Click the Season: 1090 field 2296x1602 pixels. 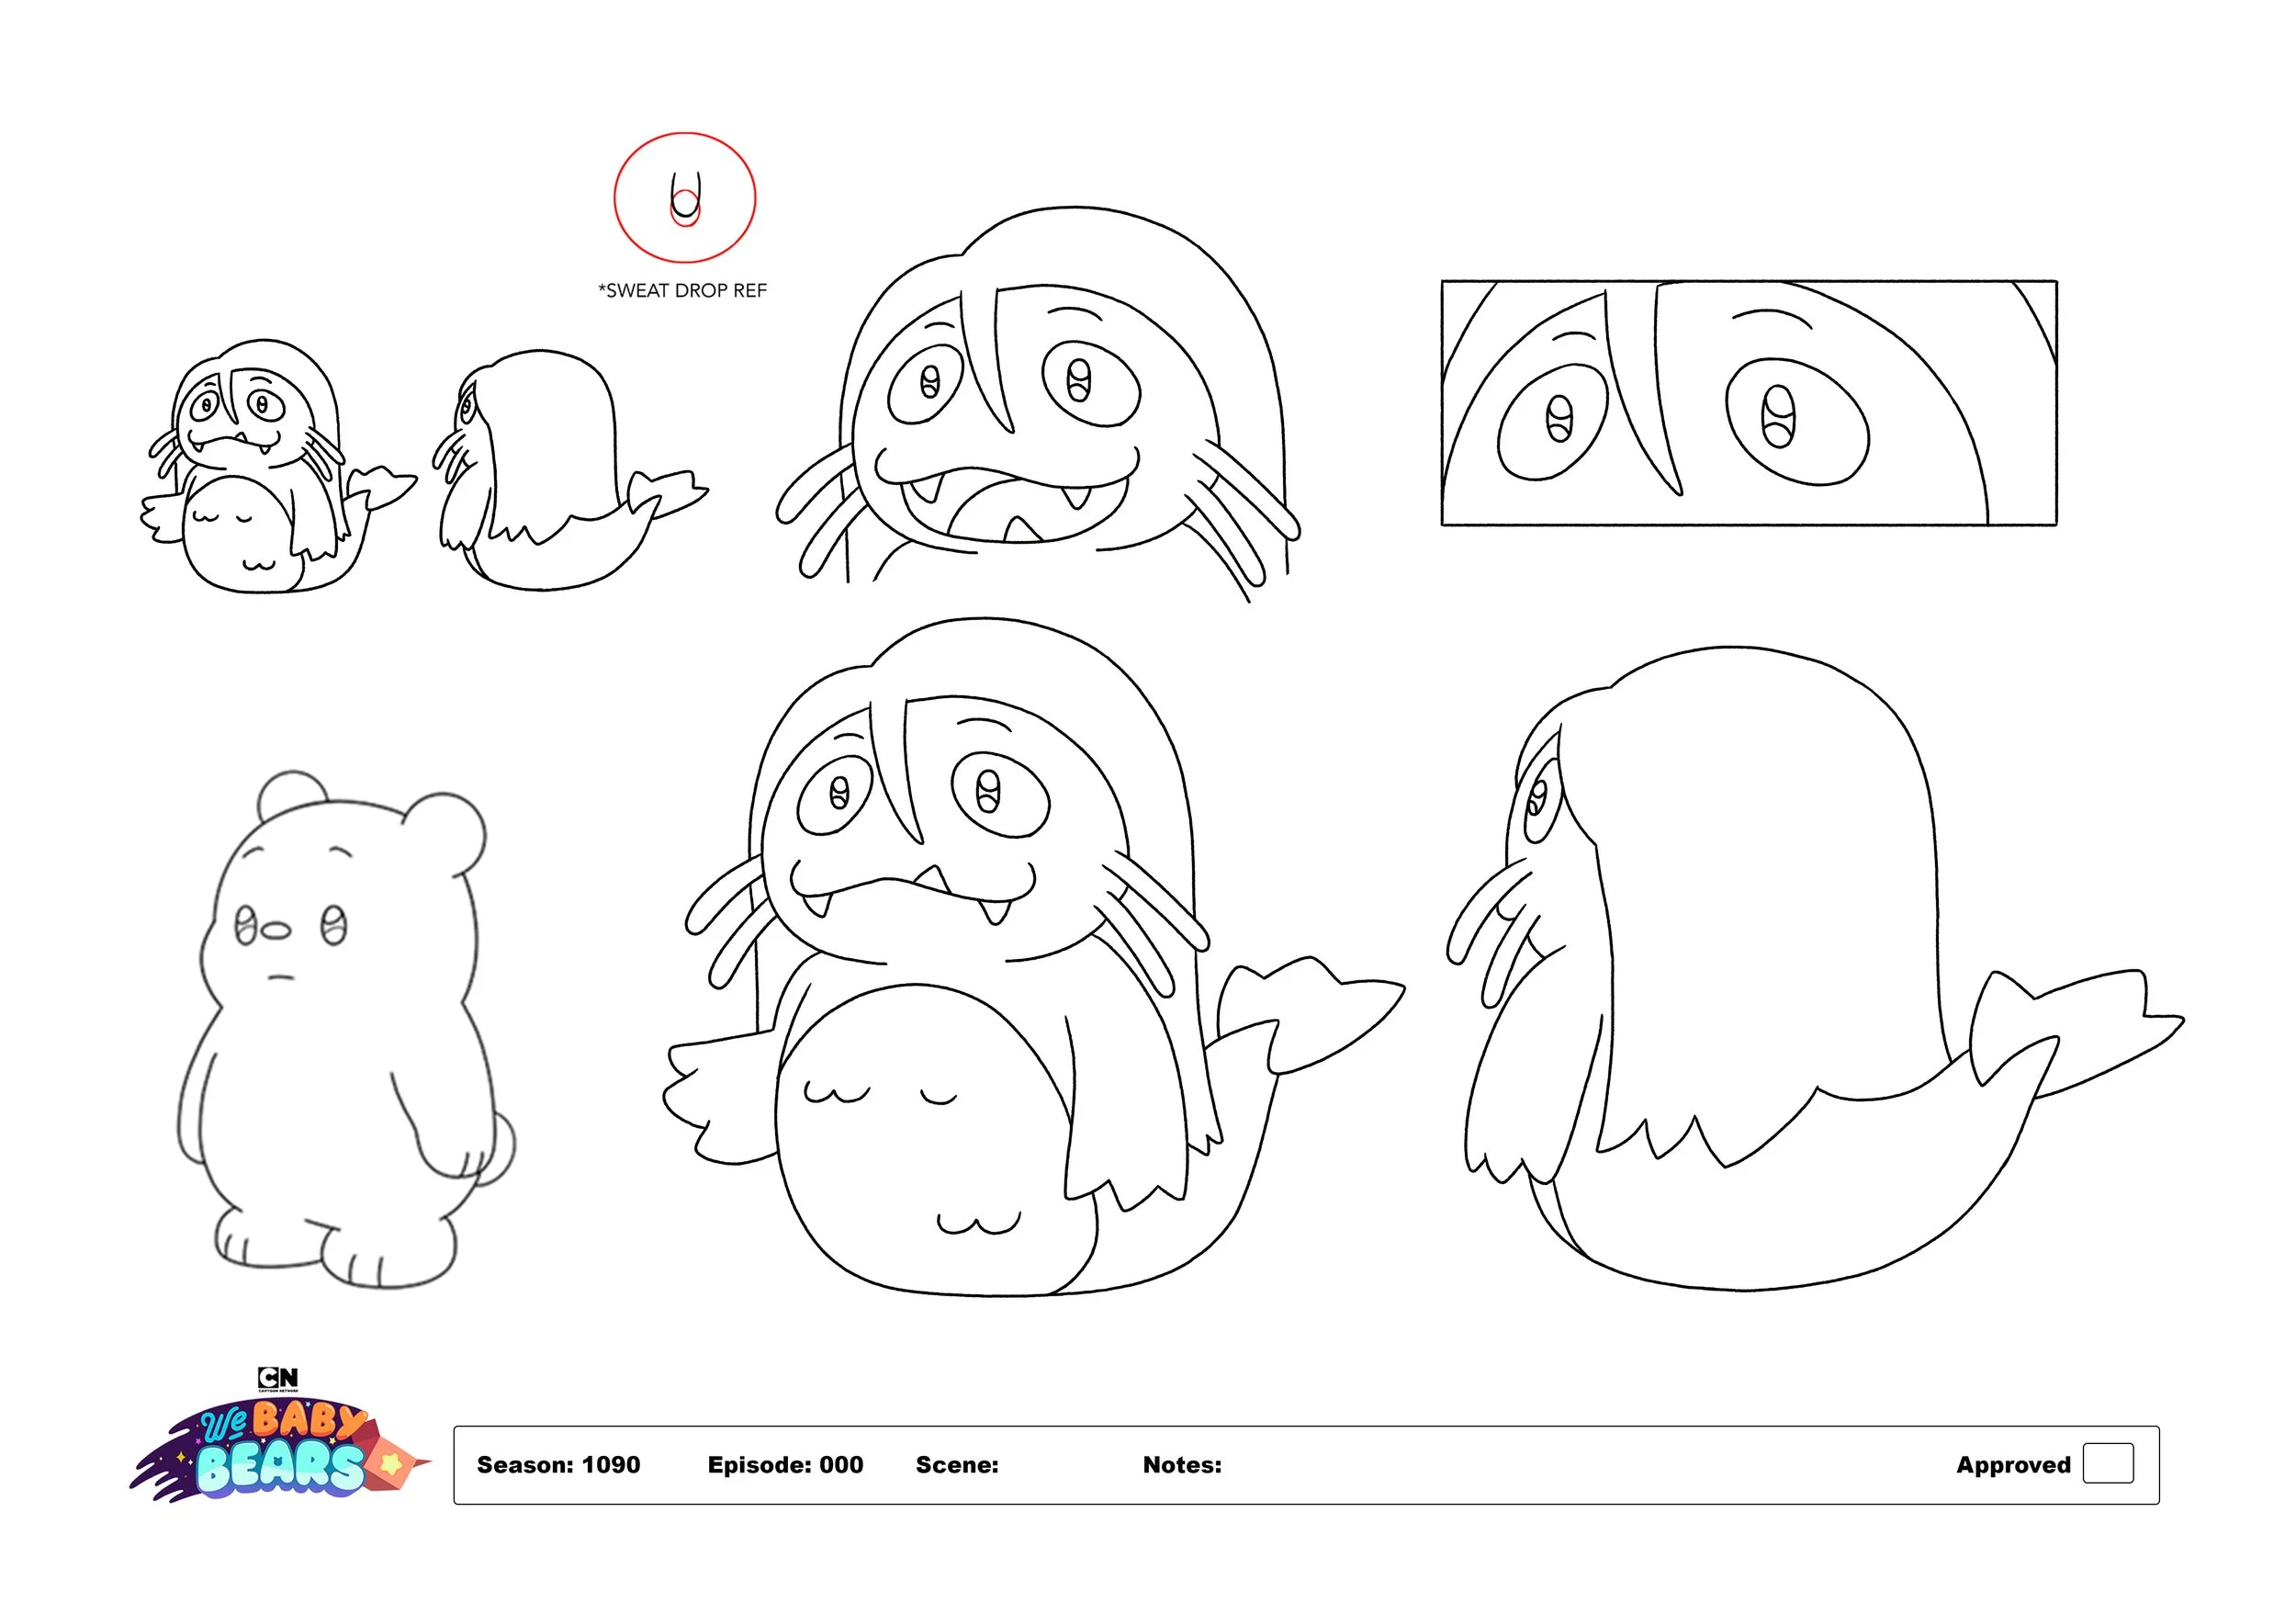pyautogui.click(x=558, y=1465)
